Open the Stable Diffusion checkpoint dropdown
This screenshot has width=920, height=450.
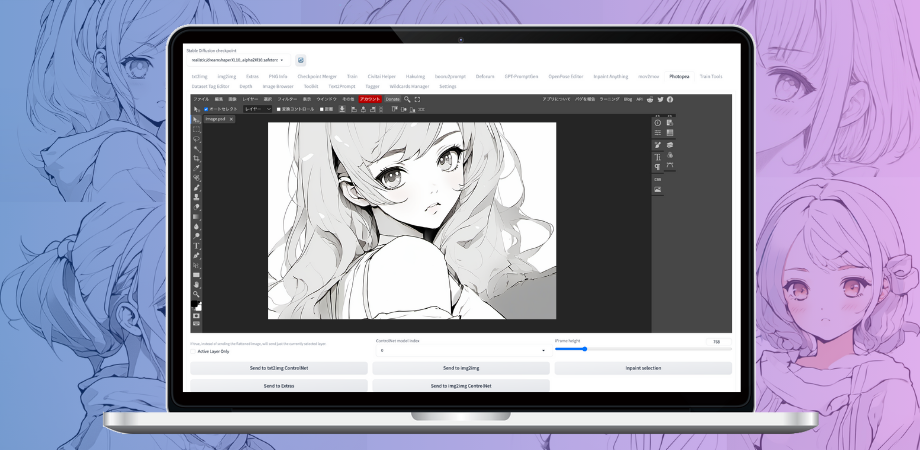click(x=238, y=60)
